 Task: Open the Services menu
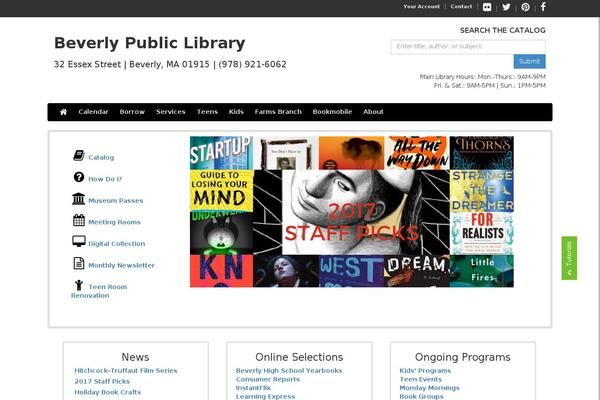171,112
